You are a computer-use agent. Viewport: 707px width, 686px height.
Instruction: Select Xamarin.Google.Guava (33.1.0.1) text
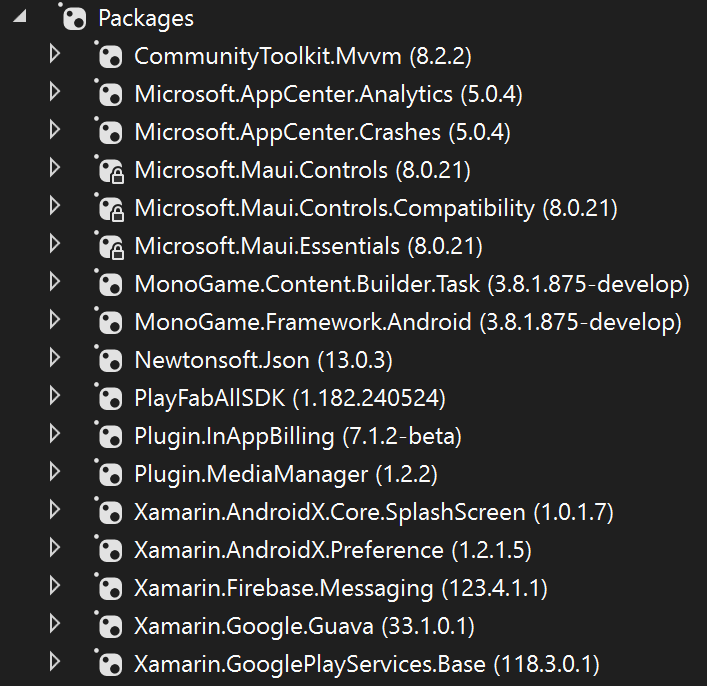(305, 626)
